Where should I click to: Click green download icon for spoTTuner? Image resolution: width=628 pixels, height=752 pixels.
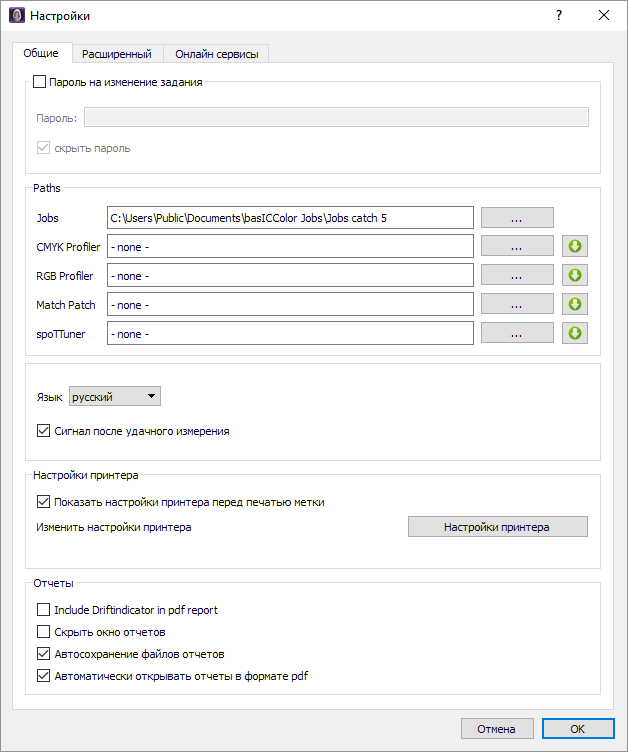(574, 333)
